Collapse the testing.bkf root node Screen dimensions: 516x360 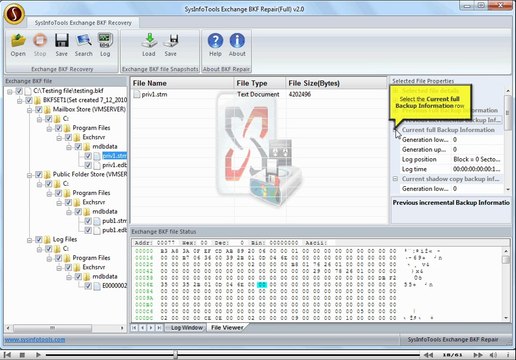pyautogui.click(x=10, y=91)
